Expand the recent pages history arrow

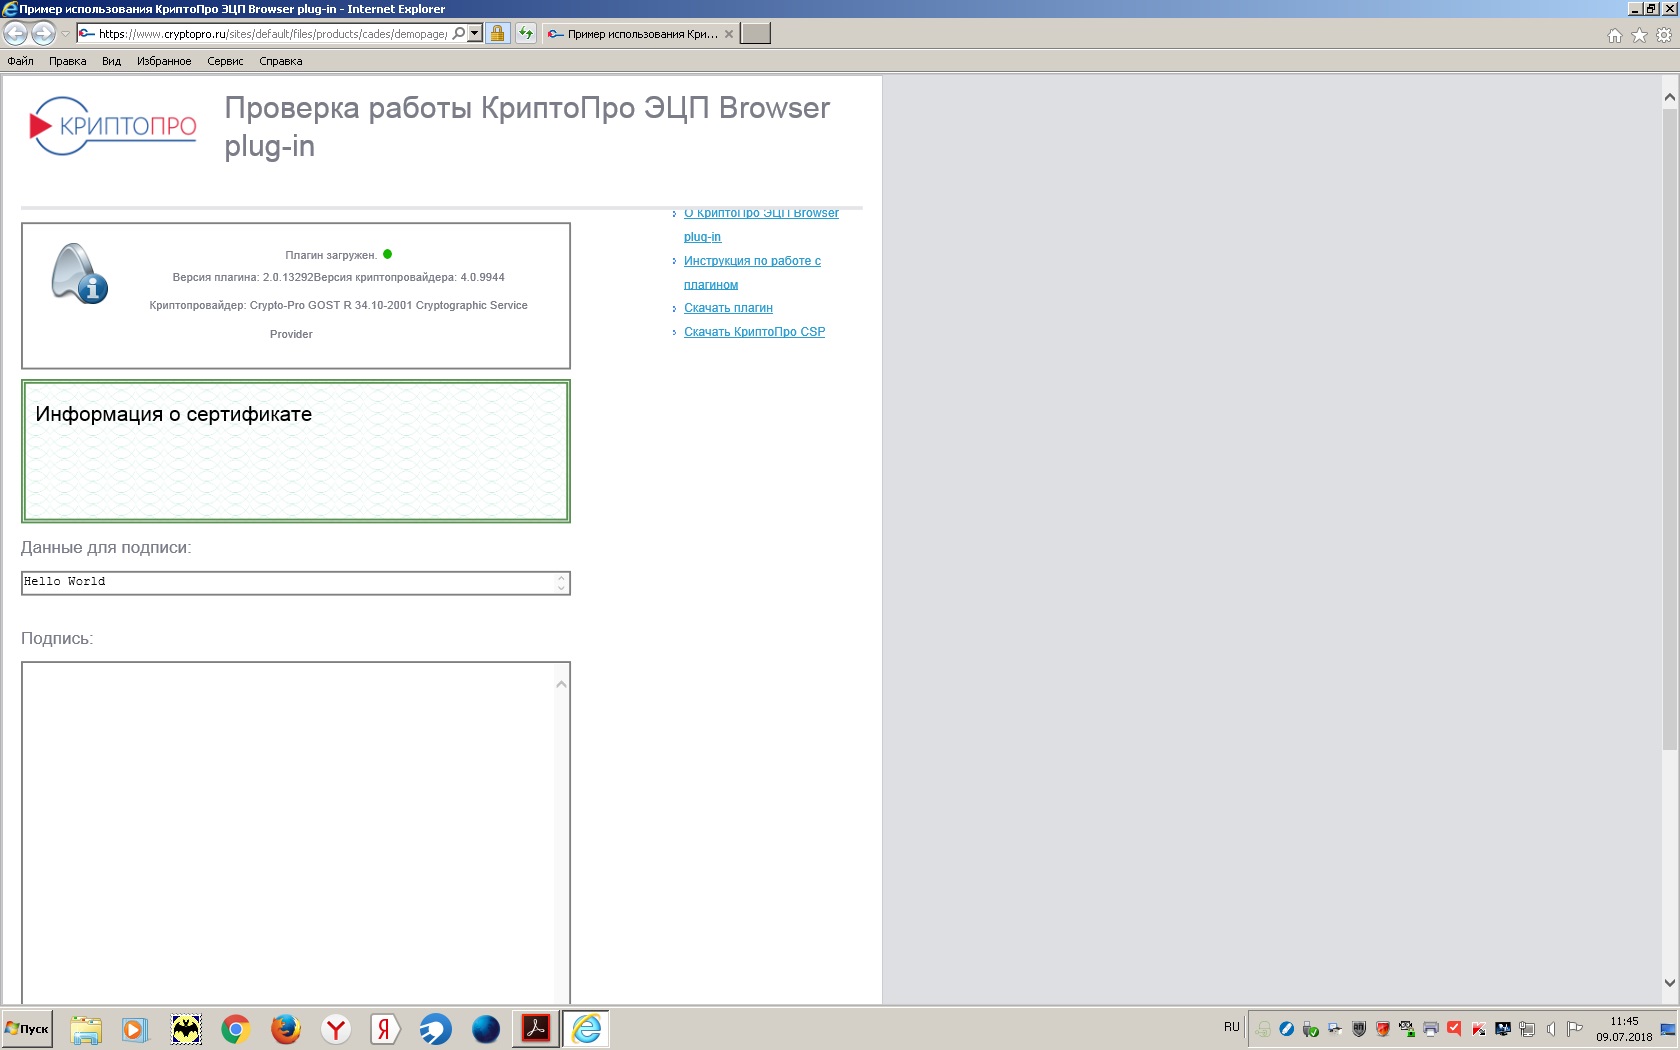pyautogui.click(x=66, y=34)
